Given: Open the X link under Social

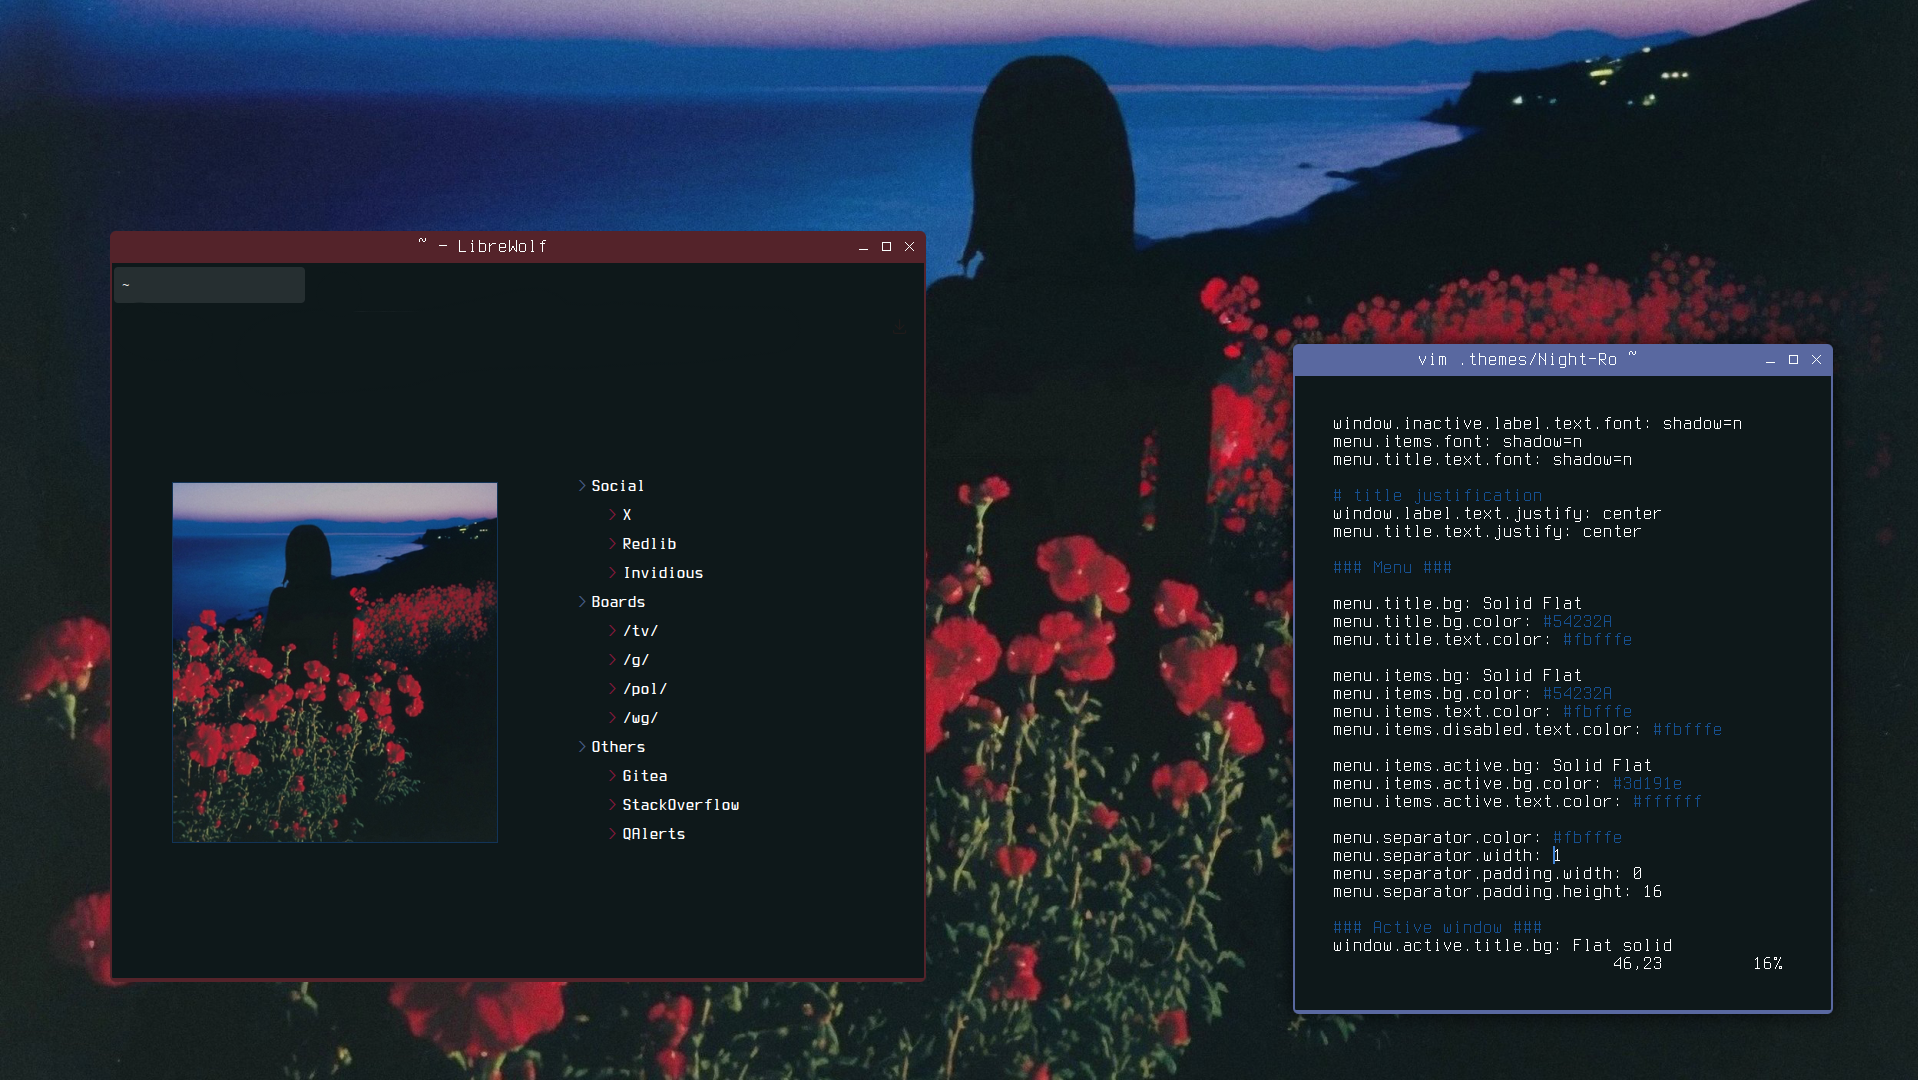Looking at the screenshot, I should (627, 515).
